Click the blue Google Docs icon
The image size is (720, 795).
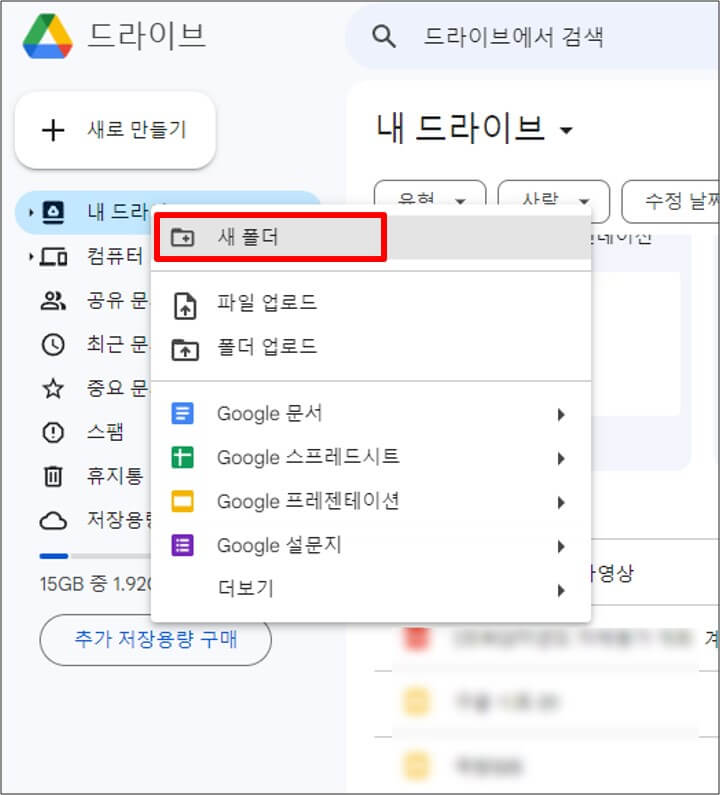(x=183, y=414)
